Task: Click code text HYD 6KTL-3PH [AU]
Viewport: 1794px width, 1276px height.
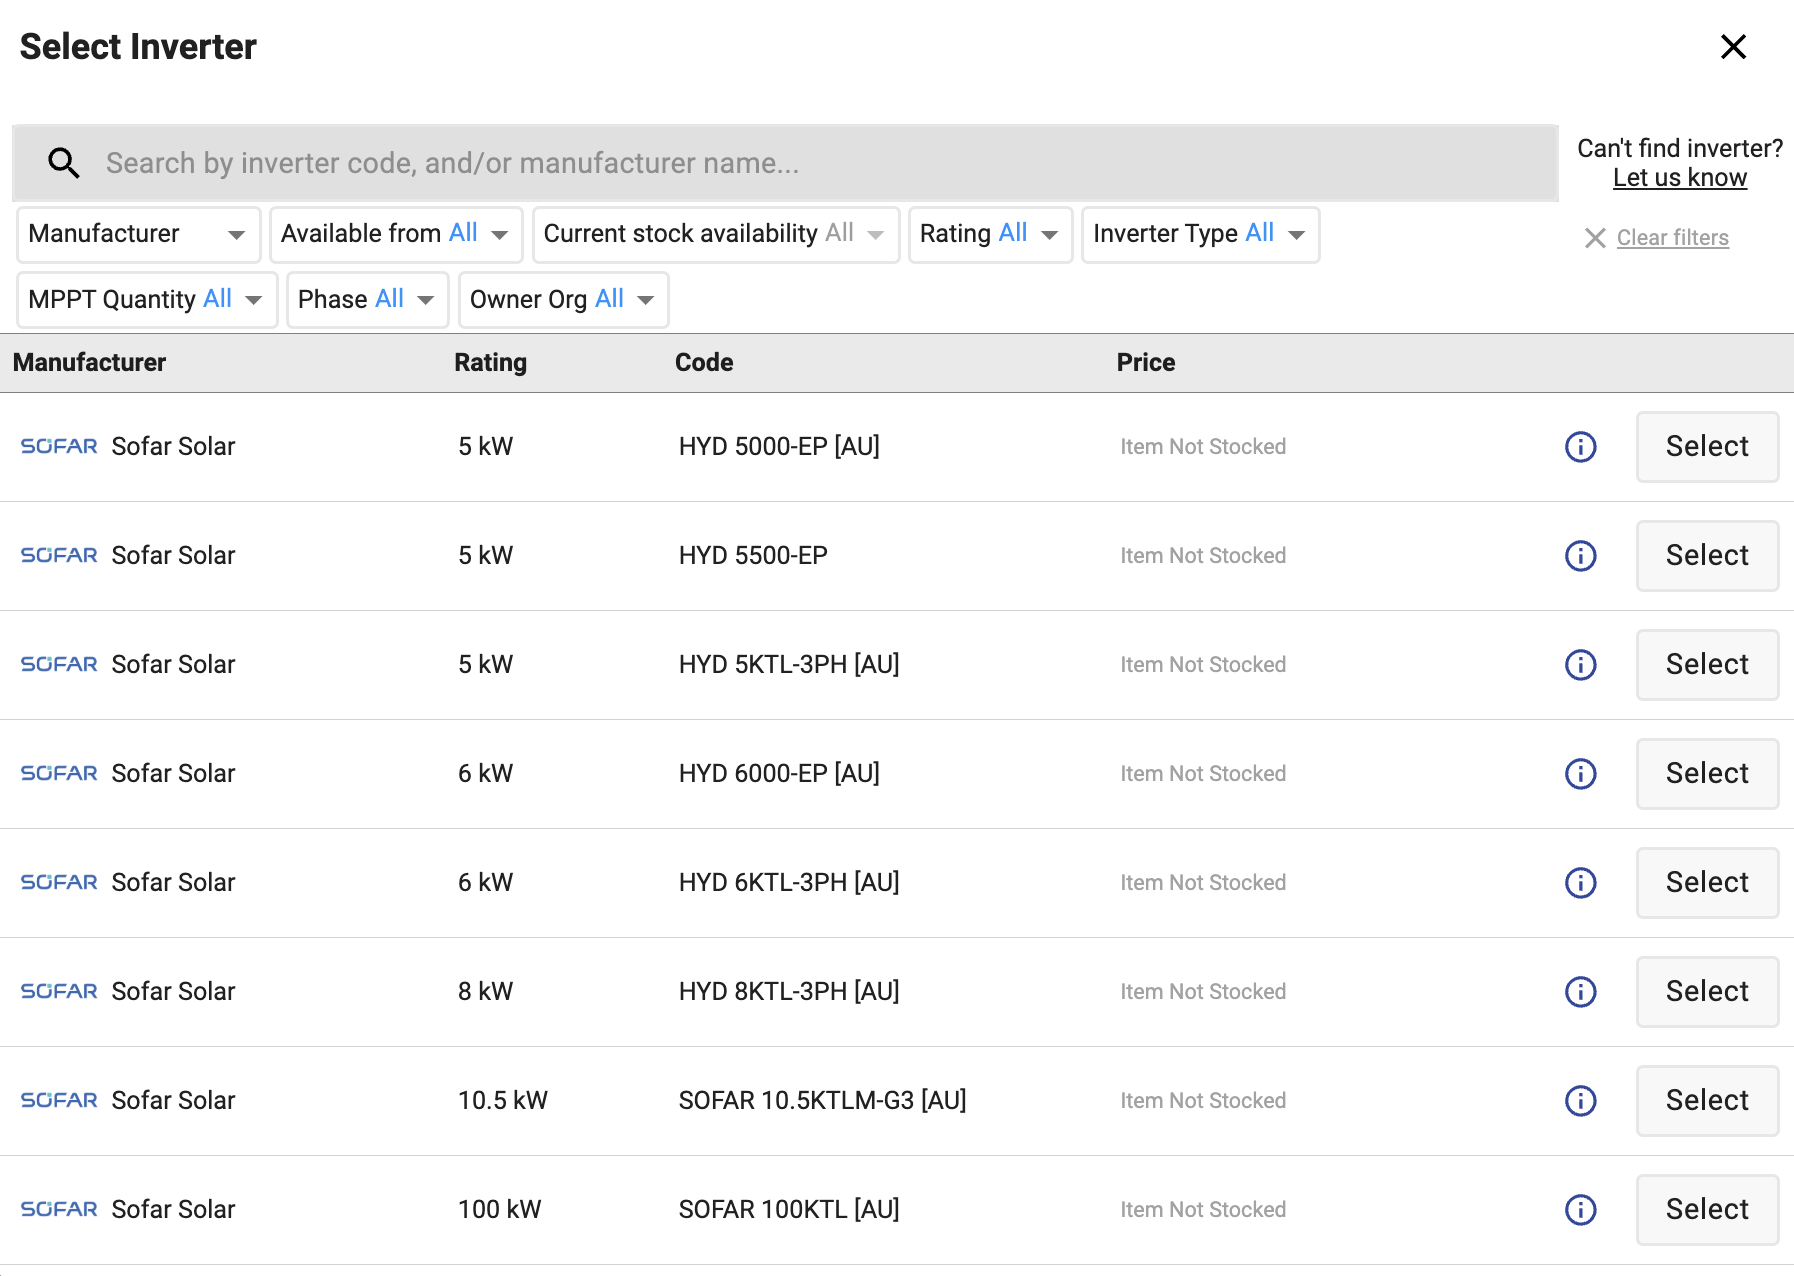Action: (789, 883)
